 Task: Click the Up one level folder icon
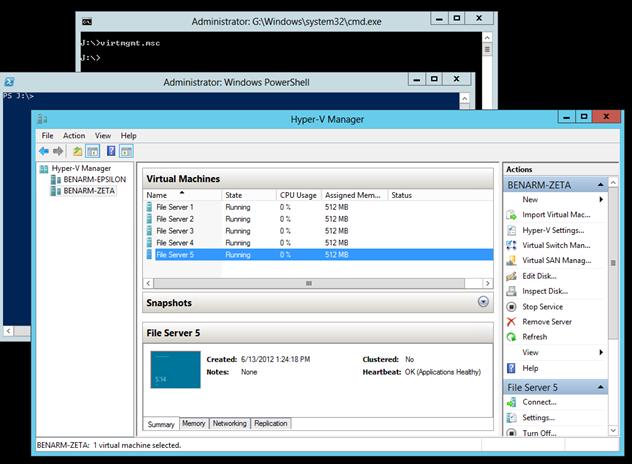coord(77,152)
